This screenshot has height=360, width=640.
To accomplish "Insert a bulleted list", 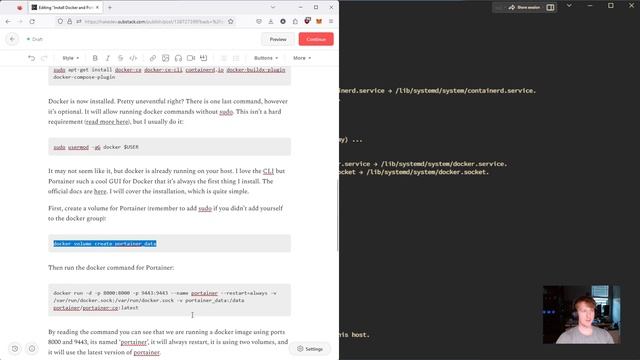I will coord(223,58).
